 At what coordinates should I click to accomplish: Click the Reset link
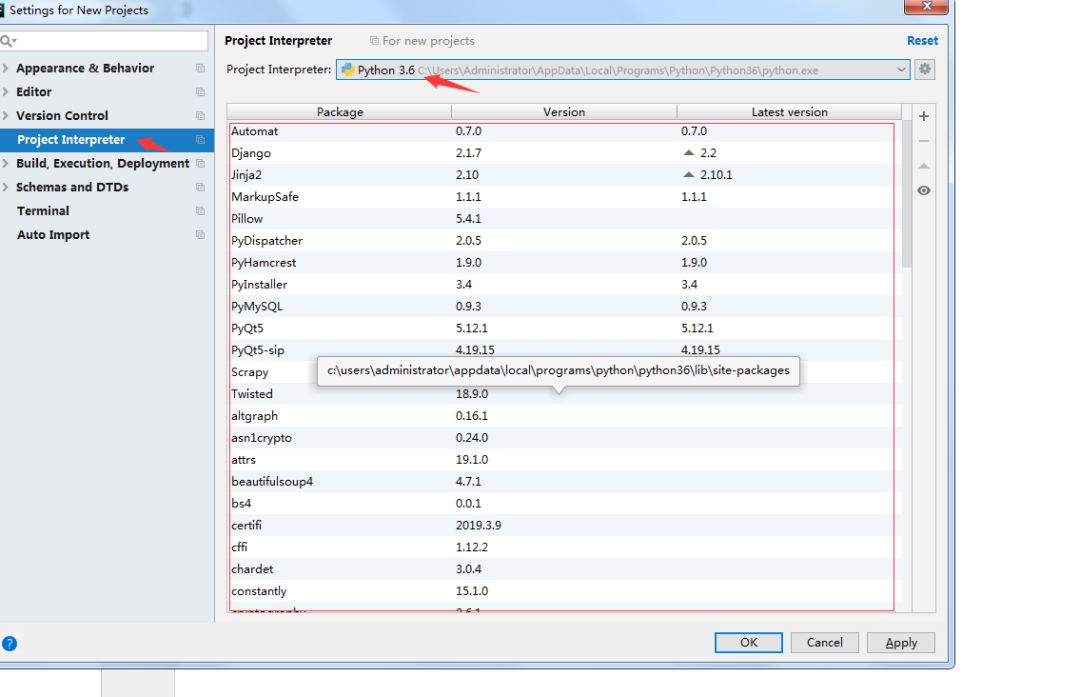pos(922,41)
